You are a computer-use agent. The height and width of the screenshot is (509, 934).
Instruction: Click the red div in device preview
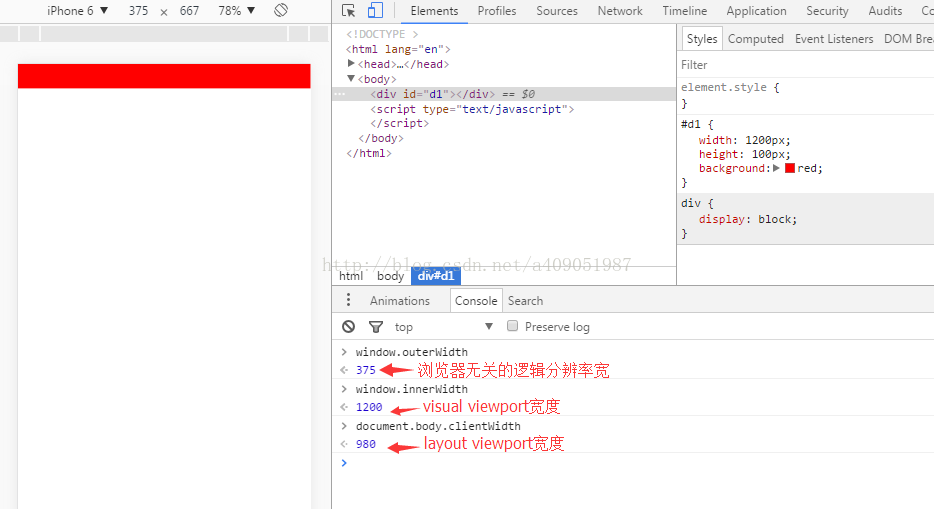point(164,76)
